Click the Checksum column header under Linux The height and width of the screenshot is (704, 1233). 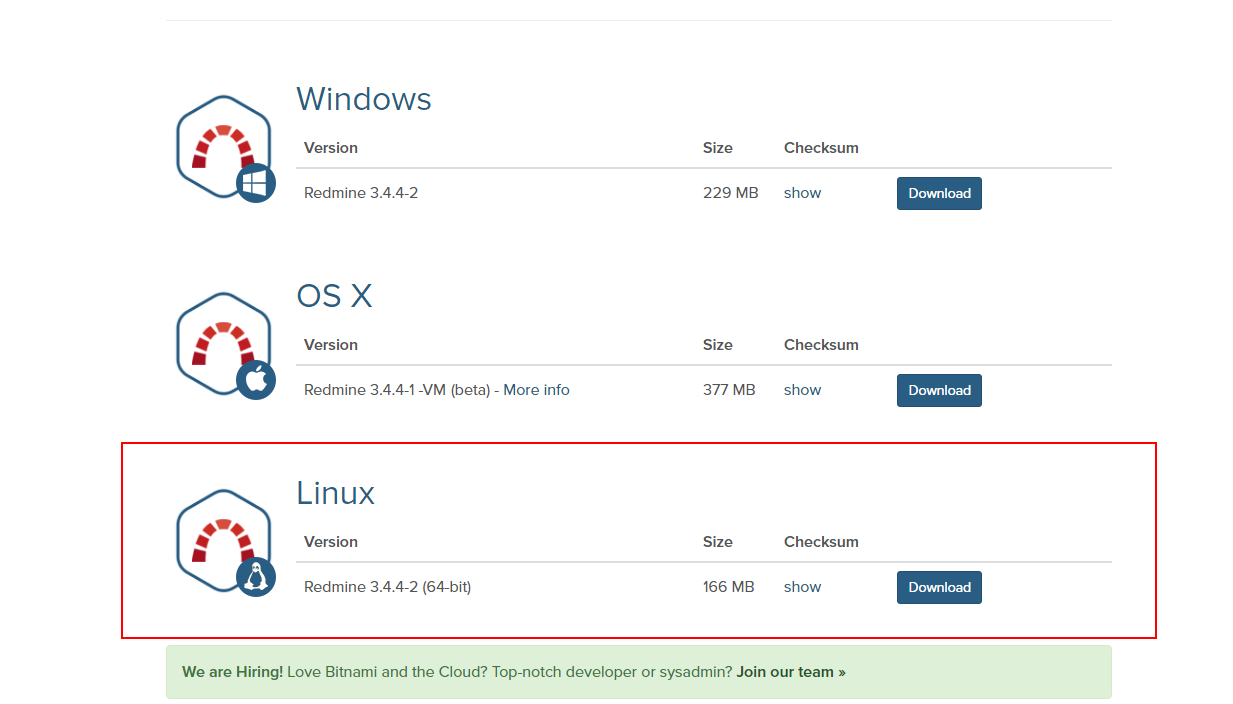pos(821,542)
